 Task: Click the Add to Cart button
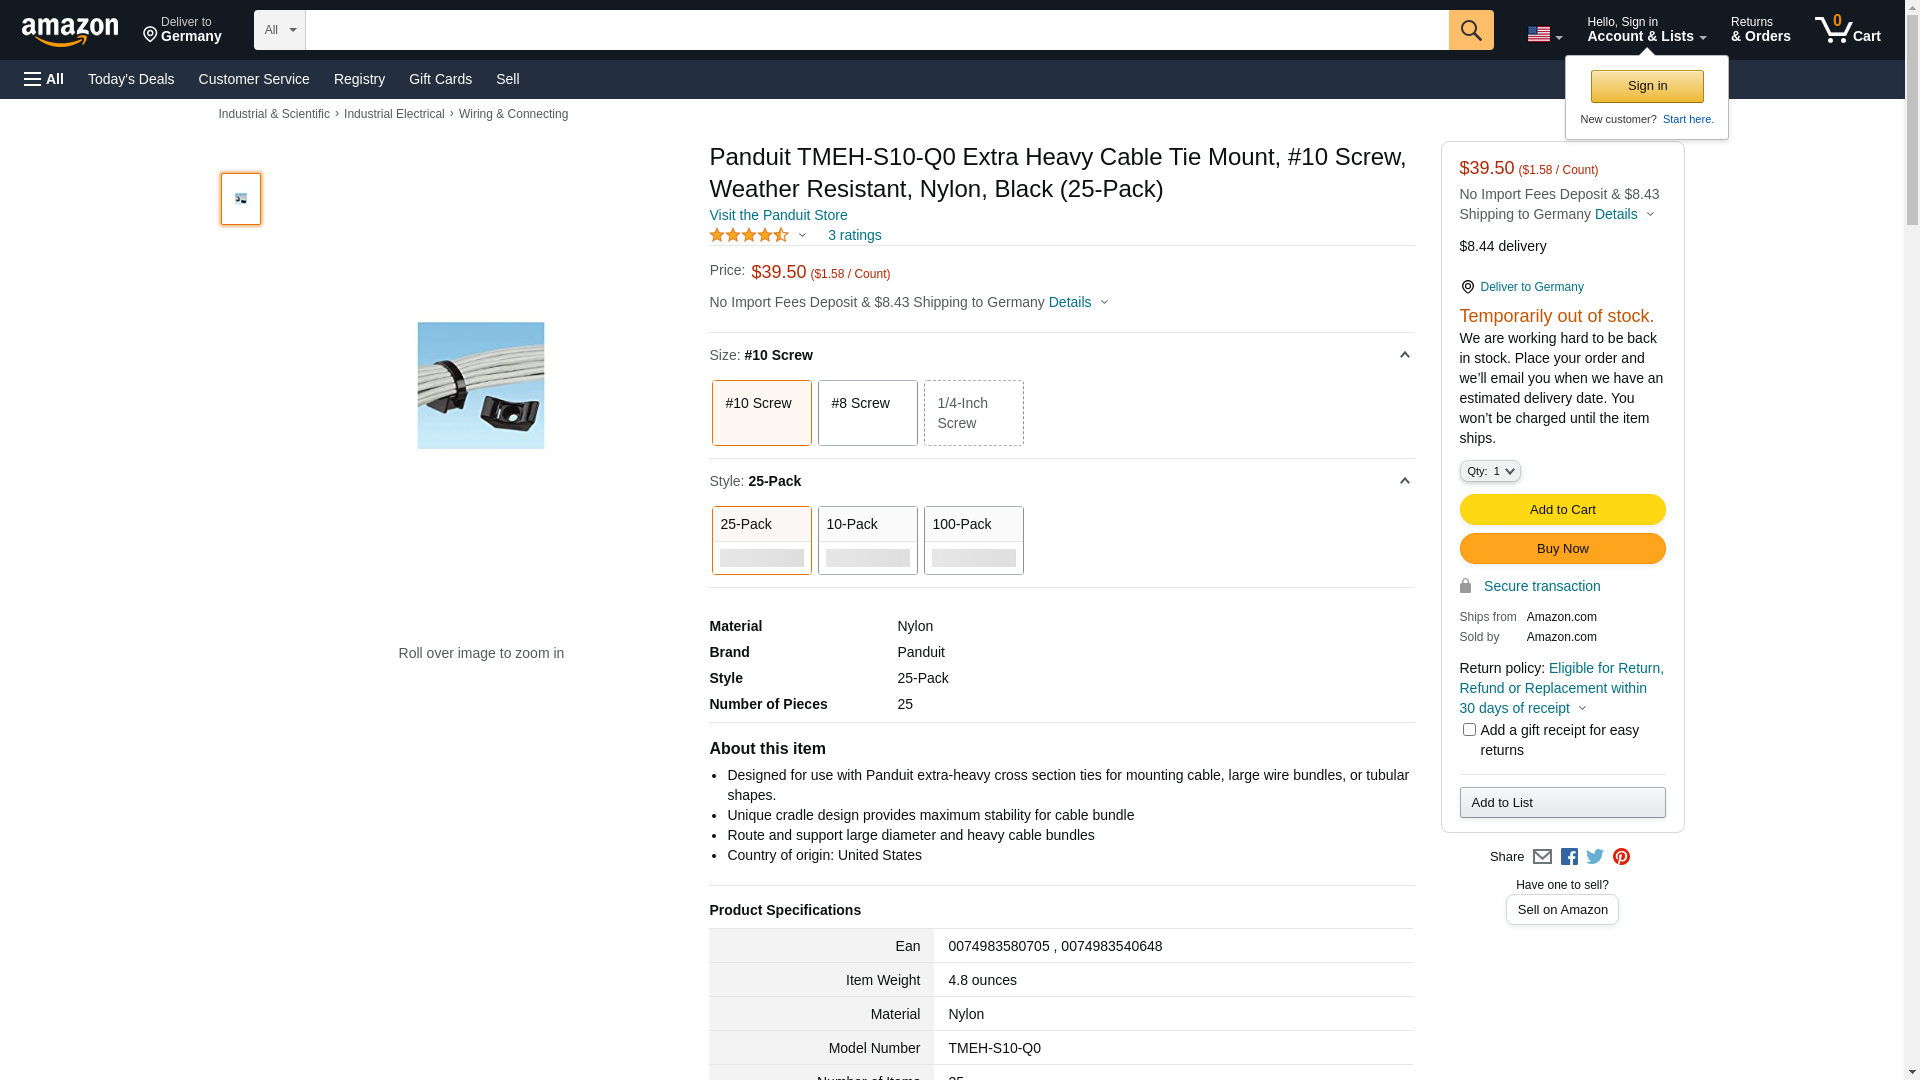(1562, 510)
